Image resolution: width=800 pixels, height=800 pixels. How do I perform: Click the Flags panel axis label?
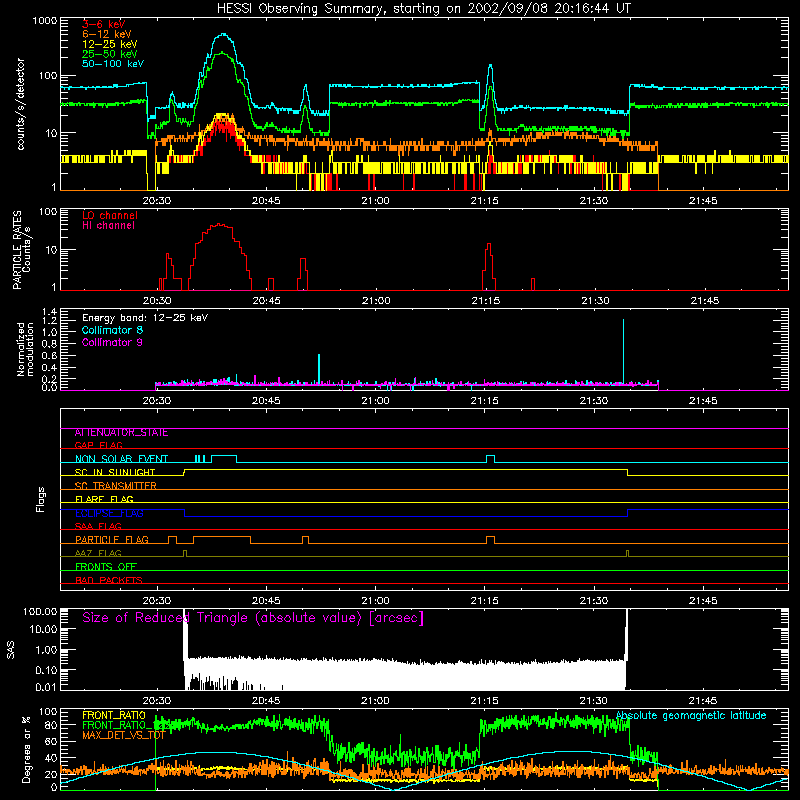pos(40,499)
